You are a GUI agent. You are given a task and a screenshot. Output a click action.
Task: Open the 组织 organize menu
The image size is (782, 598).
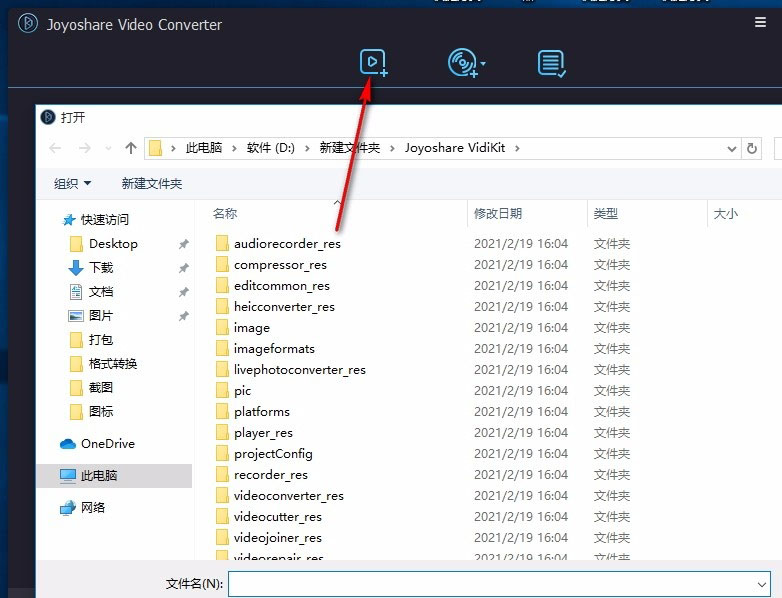click(x=72, y=183)
